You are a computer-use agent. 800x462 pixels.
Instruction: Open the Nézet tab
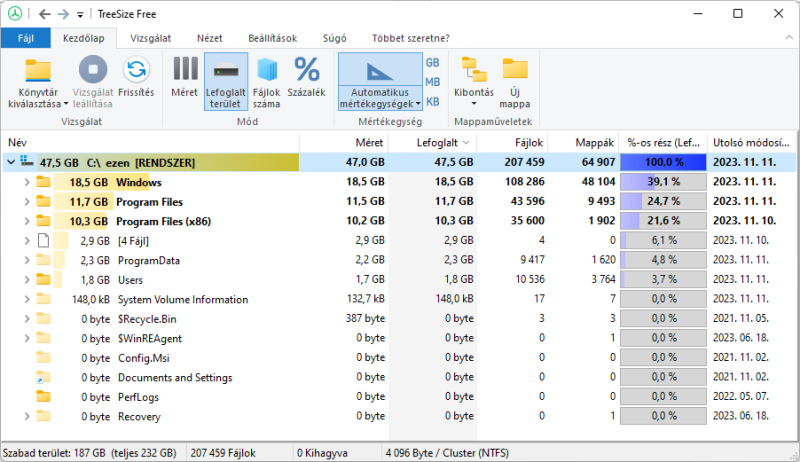(210, 38)
